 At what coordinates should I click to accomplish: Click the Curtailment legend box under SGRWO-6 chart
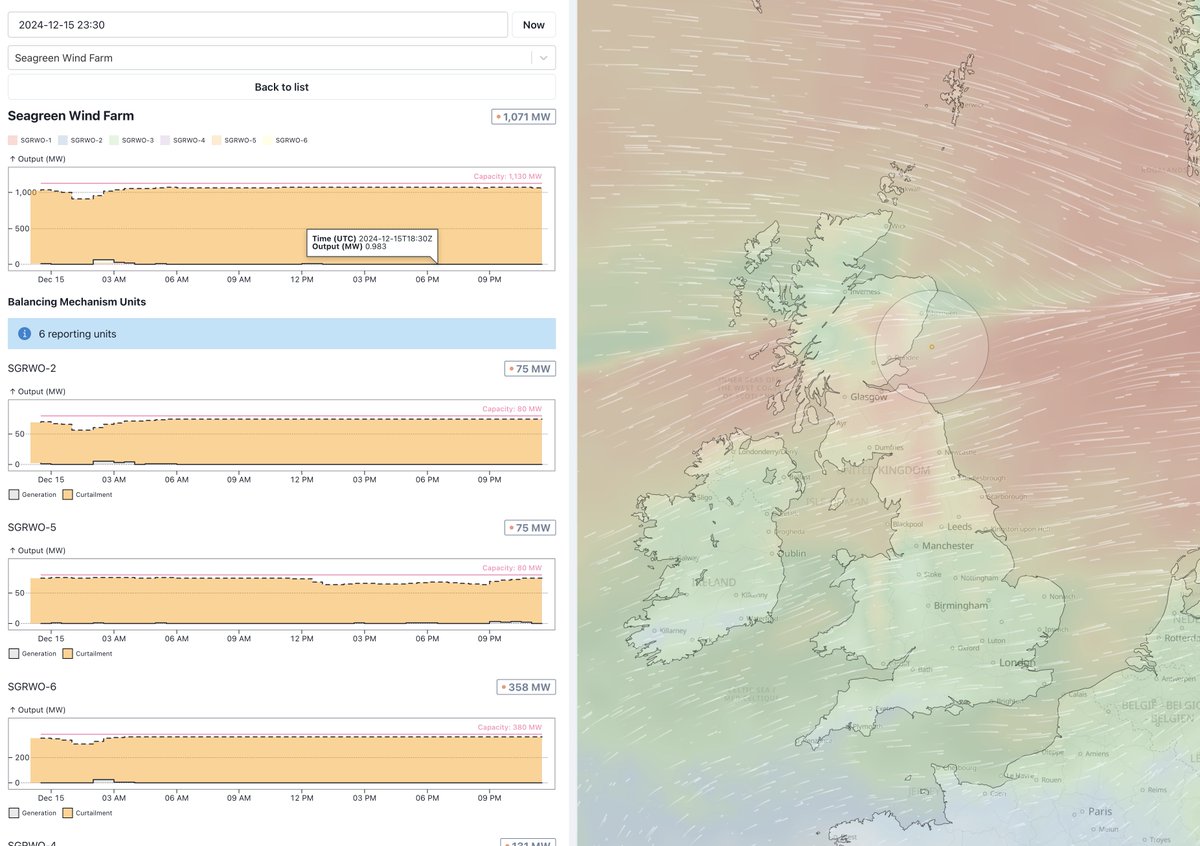pos(68,812)
